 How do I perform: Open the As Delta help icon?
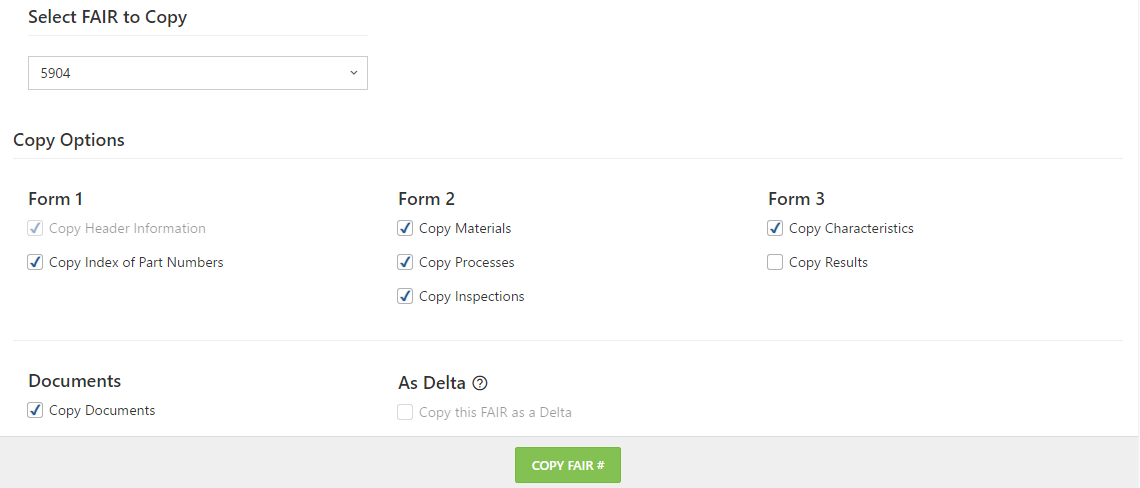479,383
